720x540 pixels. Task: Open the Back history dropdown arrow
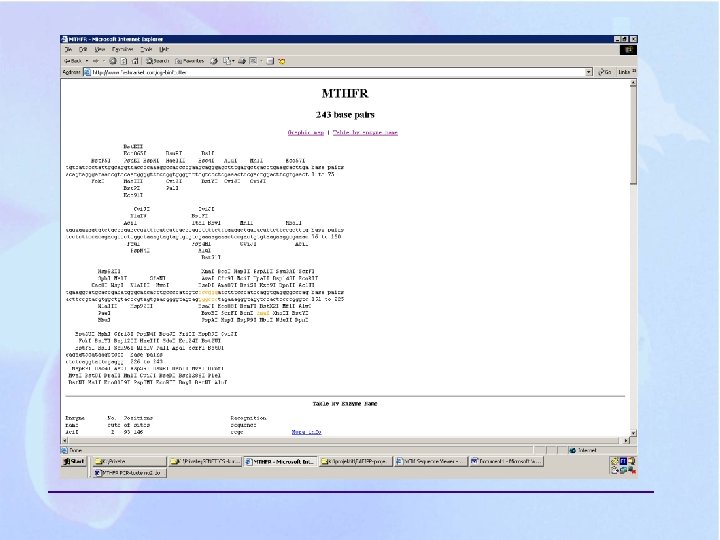87,61
